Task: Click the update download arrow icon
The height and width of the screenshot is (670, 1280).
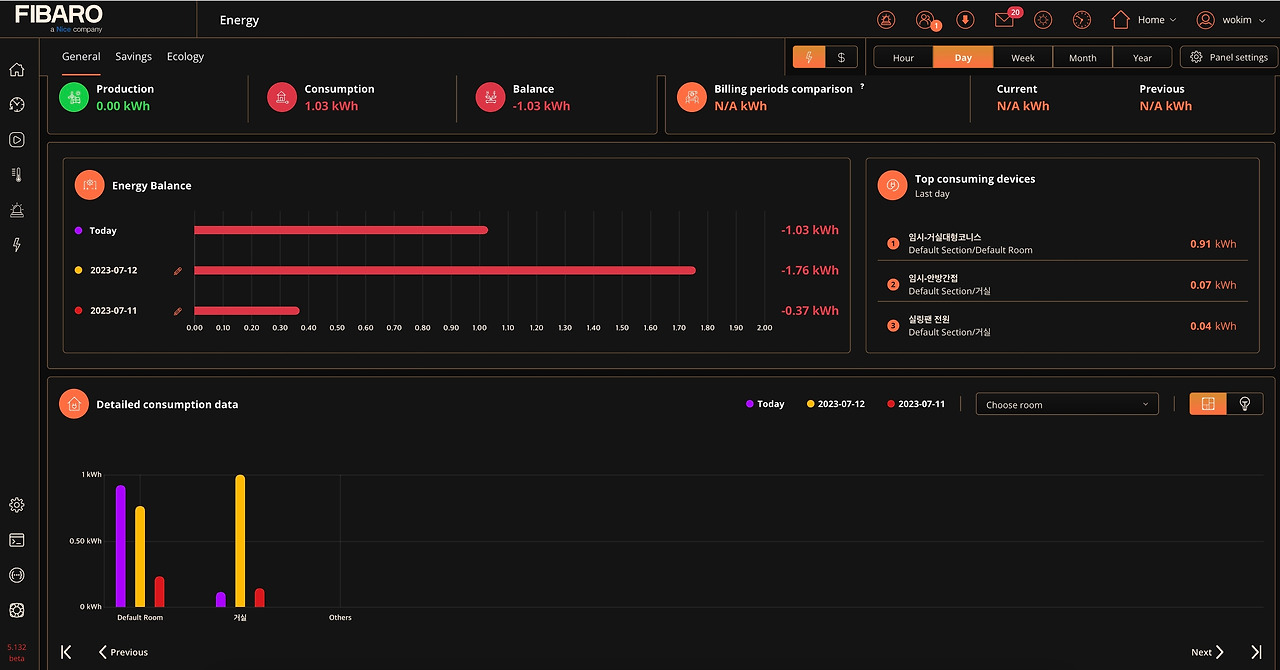Action: (965, 20)
